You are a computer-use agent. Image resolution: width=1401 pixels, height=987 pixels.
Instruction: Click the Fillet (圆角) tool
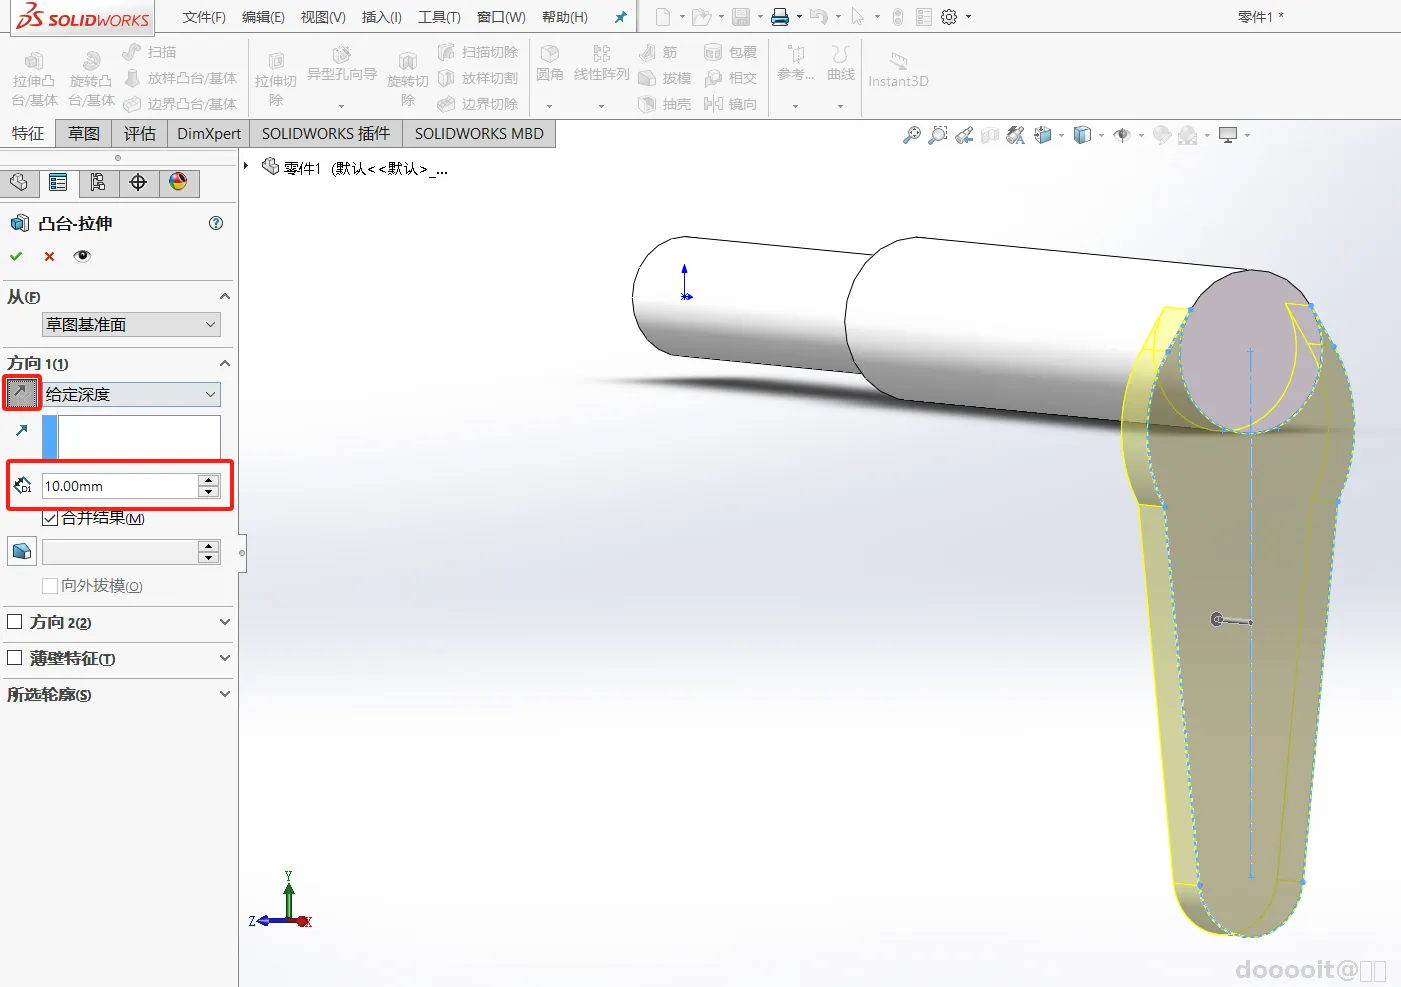pyautogui.click(x=549, y=64)
